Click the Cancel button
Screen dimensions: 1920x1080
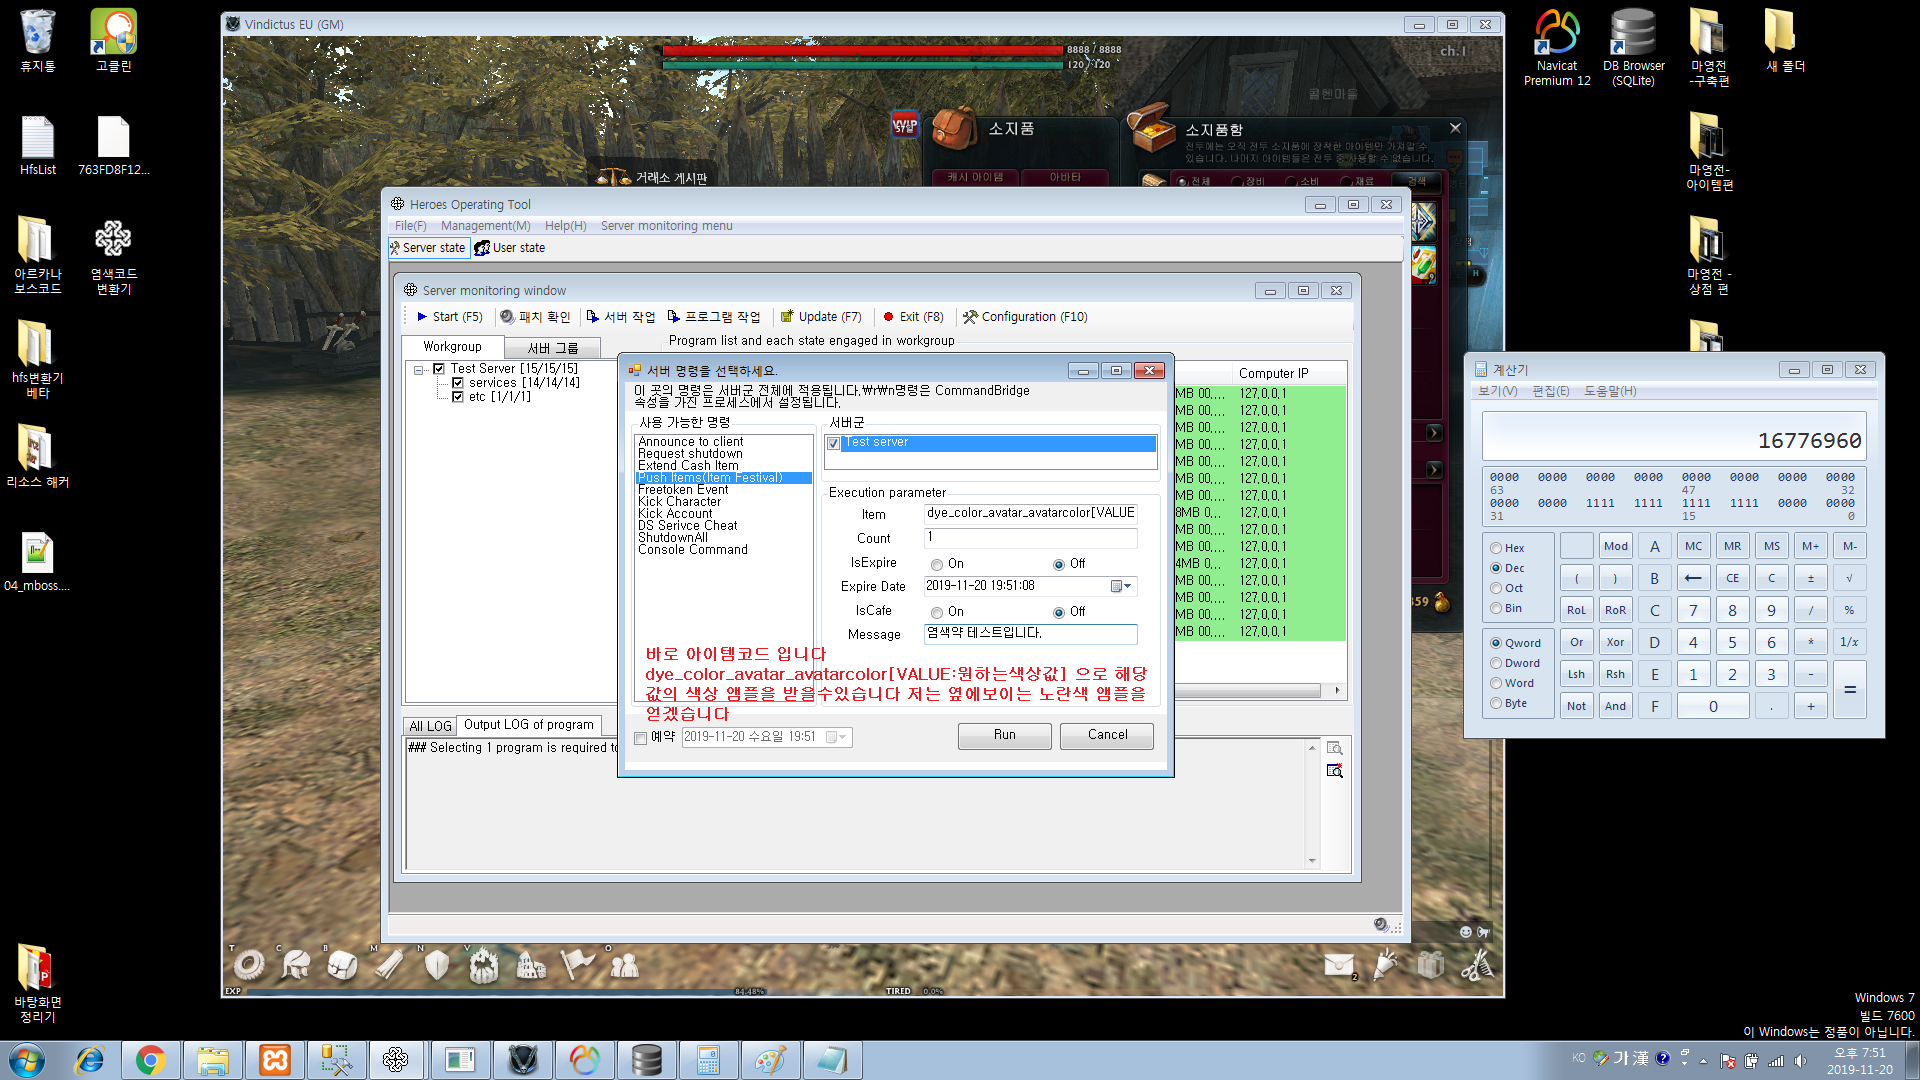tap(1107, 736)
